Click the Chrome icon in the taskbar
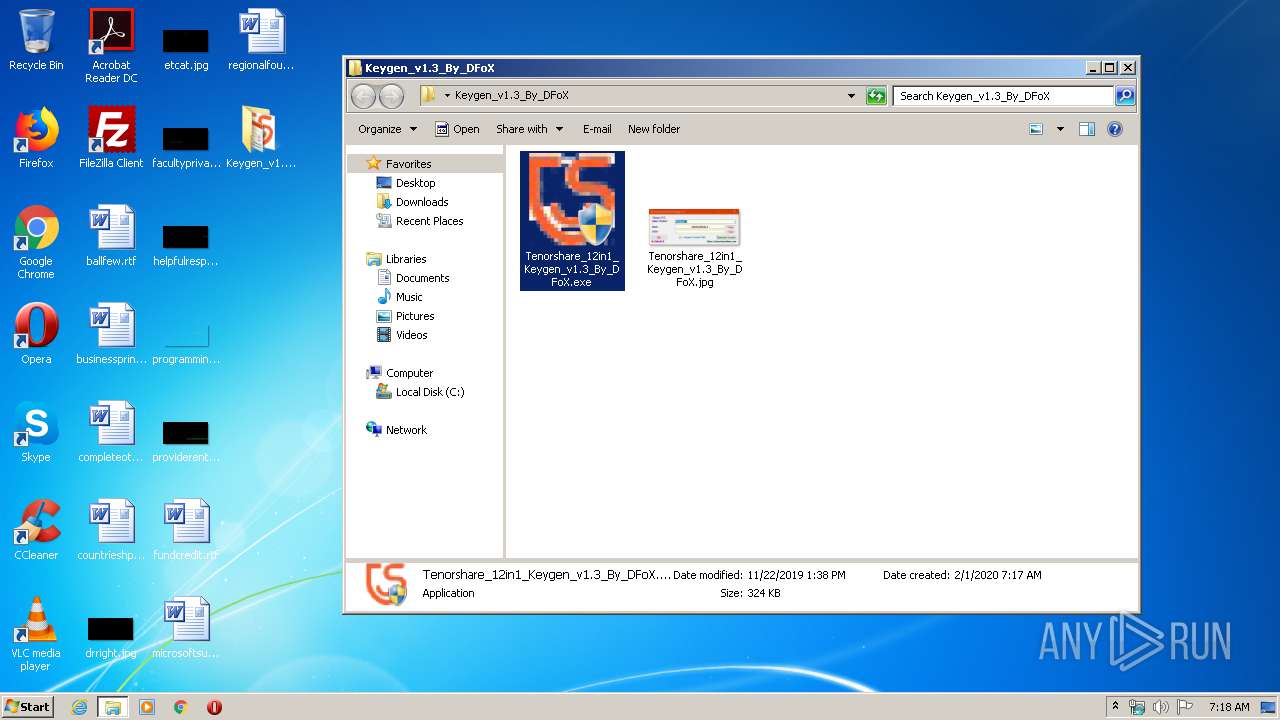The image size is (1280, 720). pos(181,707)
